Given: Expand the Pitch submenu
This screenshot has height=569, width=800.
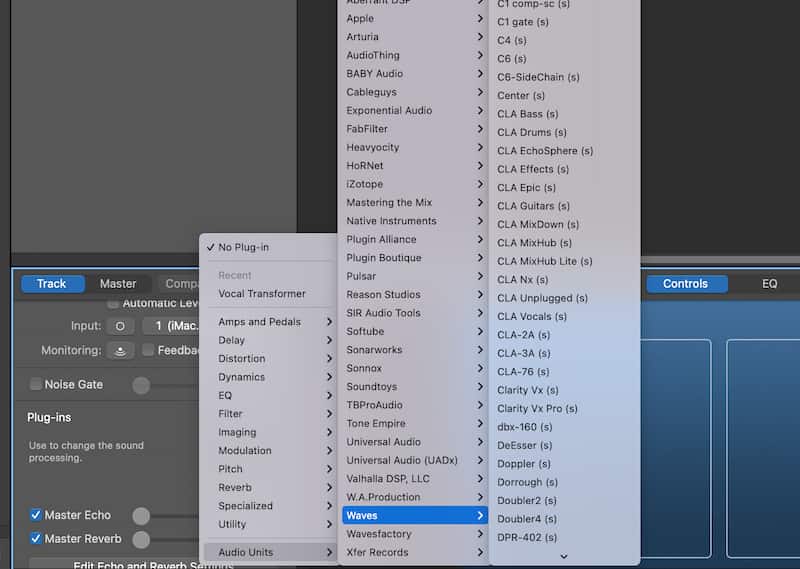Looking at the screenshot, I should point(268,469).
